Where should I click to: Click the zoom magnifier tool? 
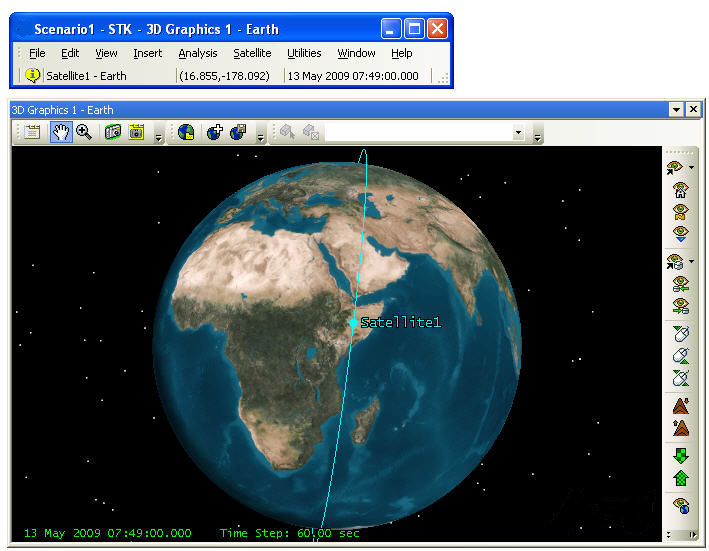(x=84, y=133)
